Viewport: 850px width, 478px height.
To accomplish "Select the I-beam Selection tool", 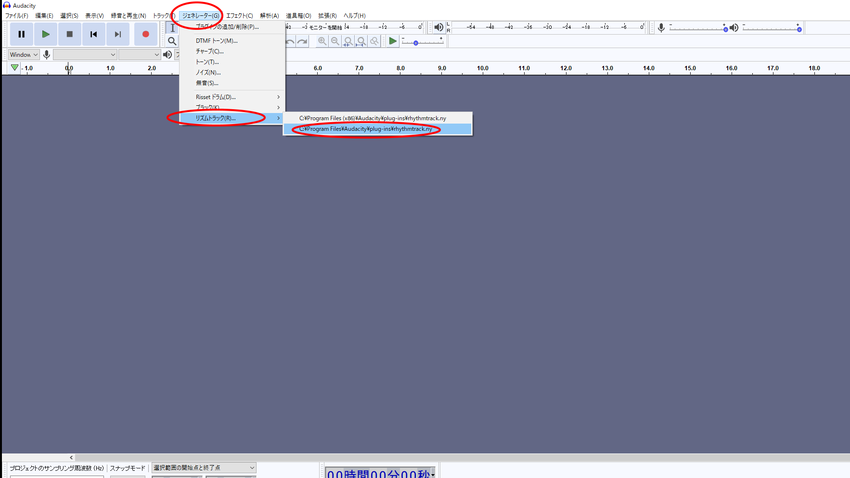I will (172, 28).
